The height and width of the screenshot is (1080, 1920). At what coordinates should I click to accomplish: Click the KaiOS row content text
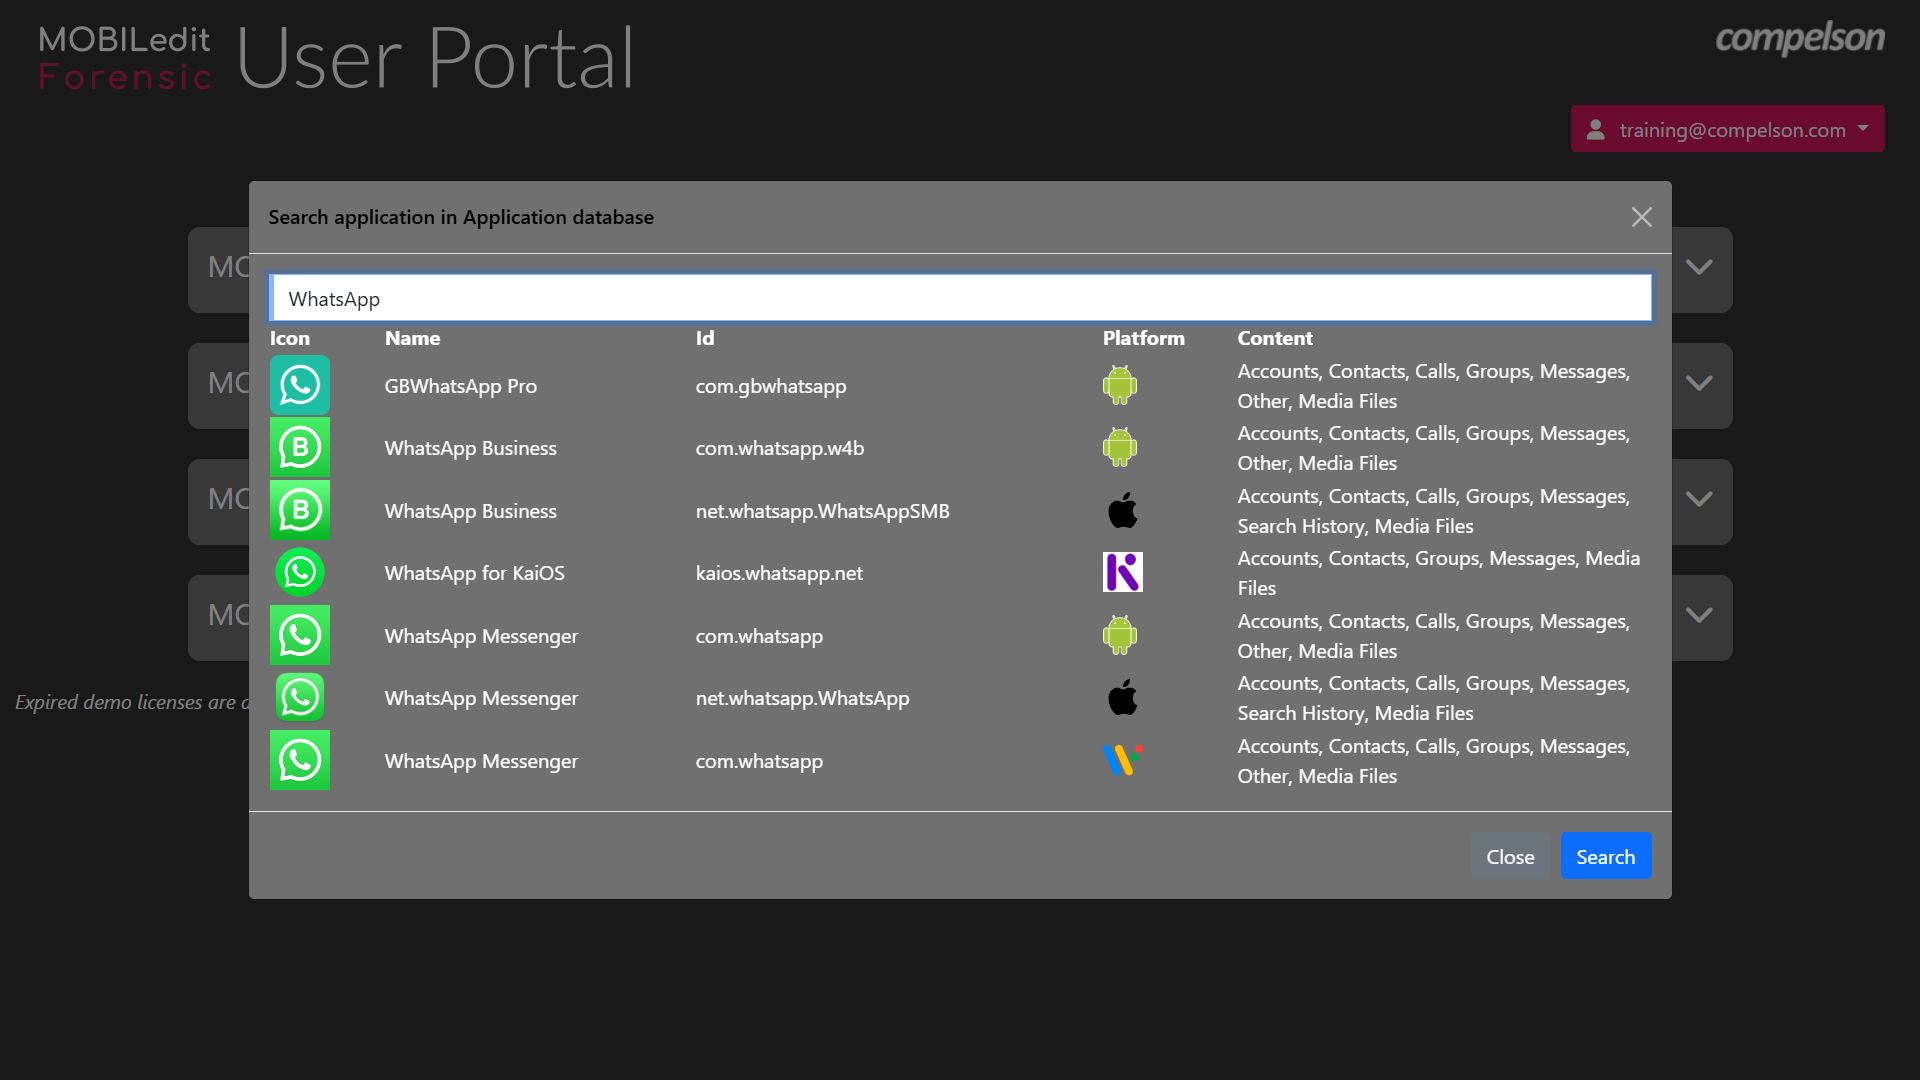pyautogui.click(x=1439, y=573)
